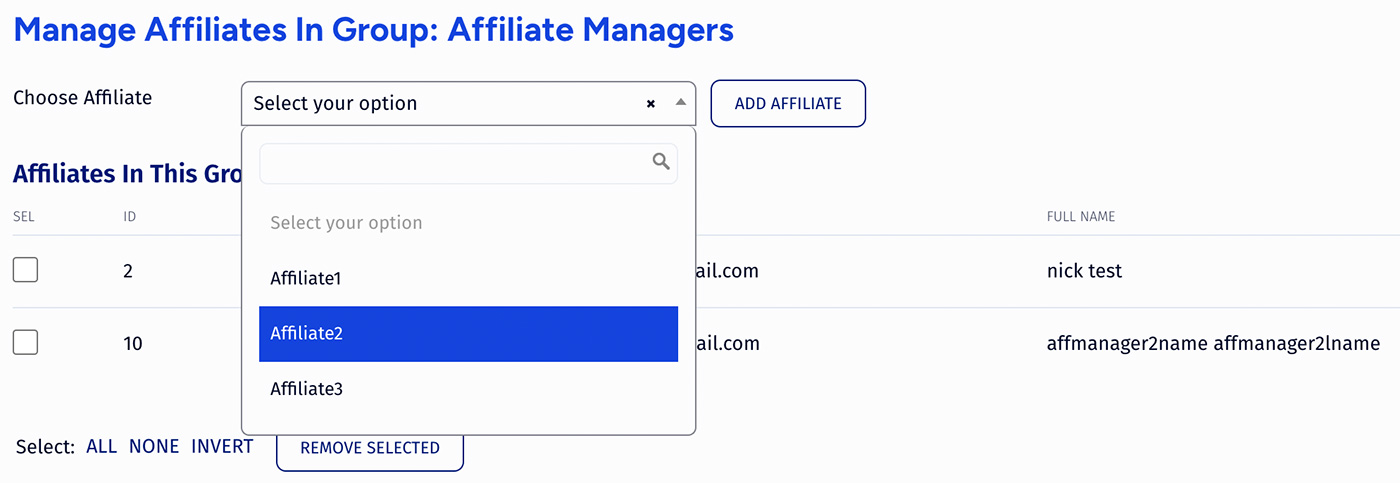Tick the checkbox for affiliate ID 10
1400x483 pixels.
point(25,343)
